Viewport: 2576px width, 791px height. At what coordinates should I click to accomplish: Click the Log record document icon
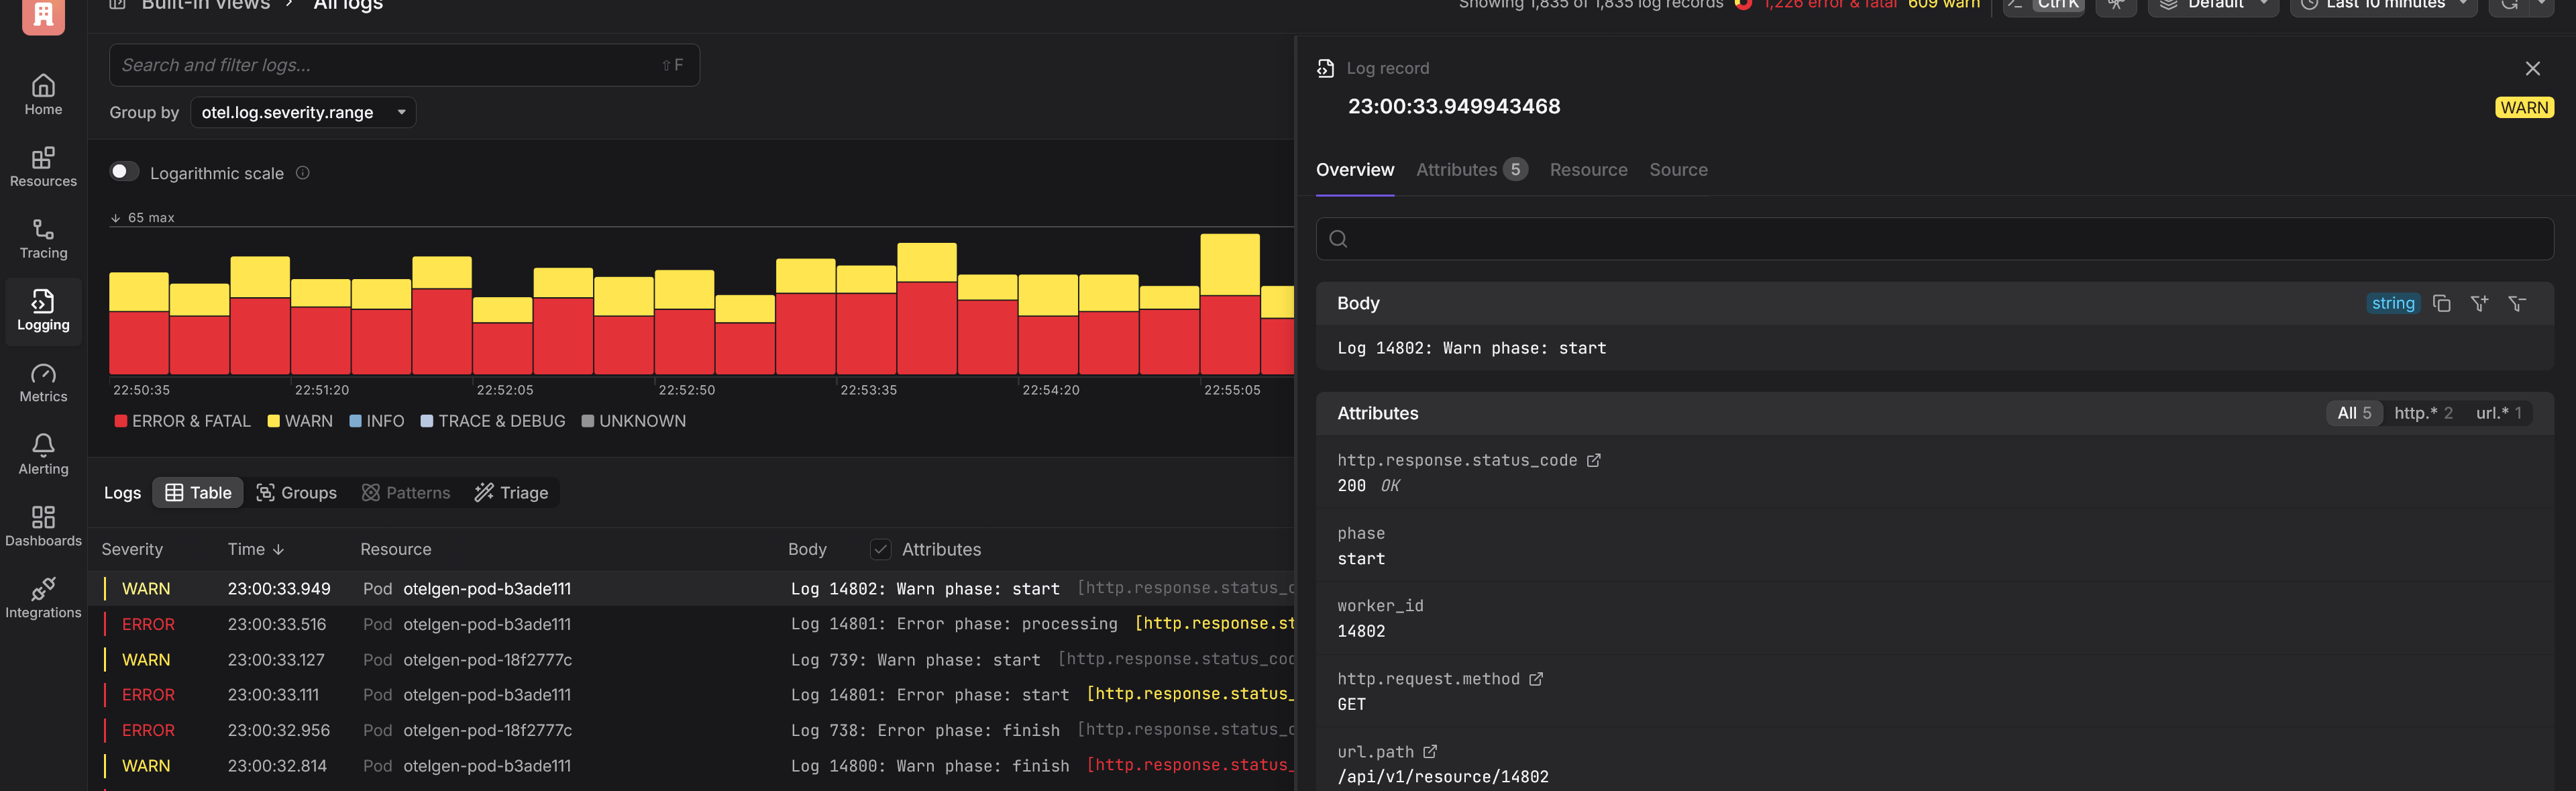click(1325, 68)
